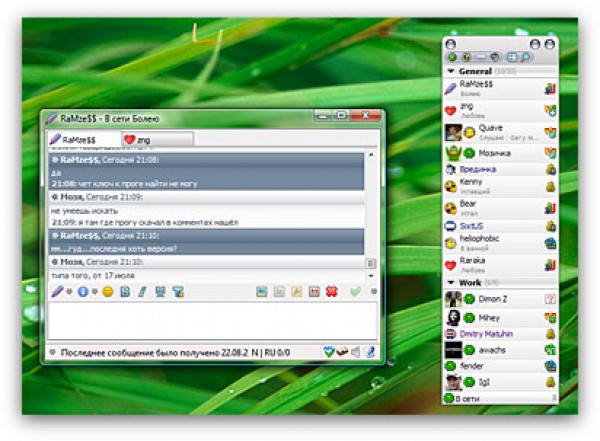Switch to the zng chat tab
This screenshot has width=600, height=441.
pos(158,140)
